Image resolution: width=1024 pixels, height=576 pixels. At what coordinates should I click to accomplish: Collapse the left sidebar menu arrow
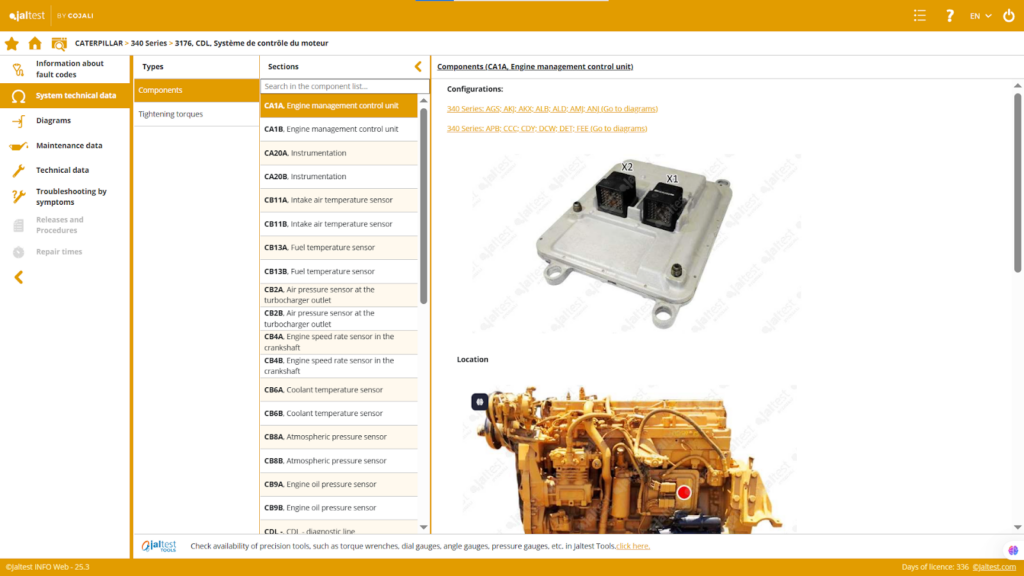click(x=18, y=277)
